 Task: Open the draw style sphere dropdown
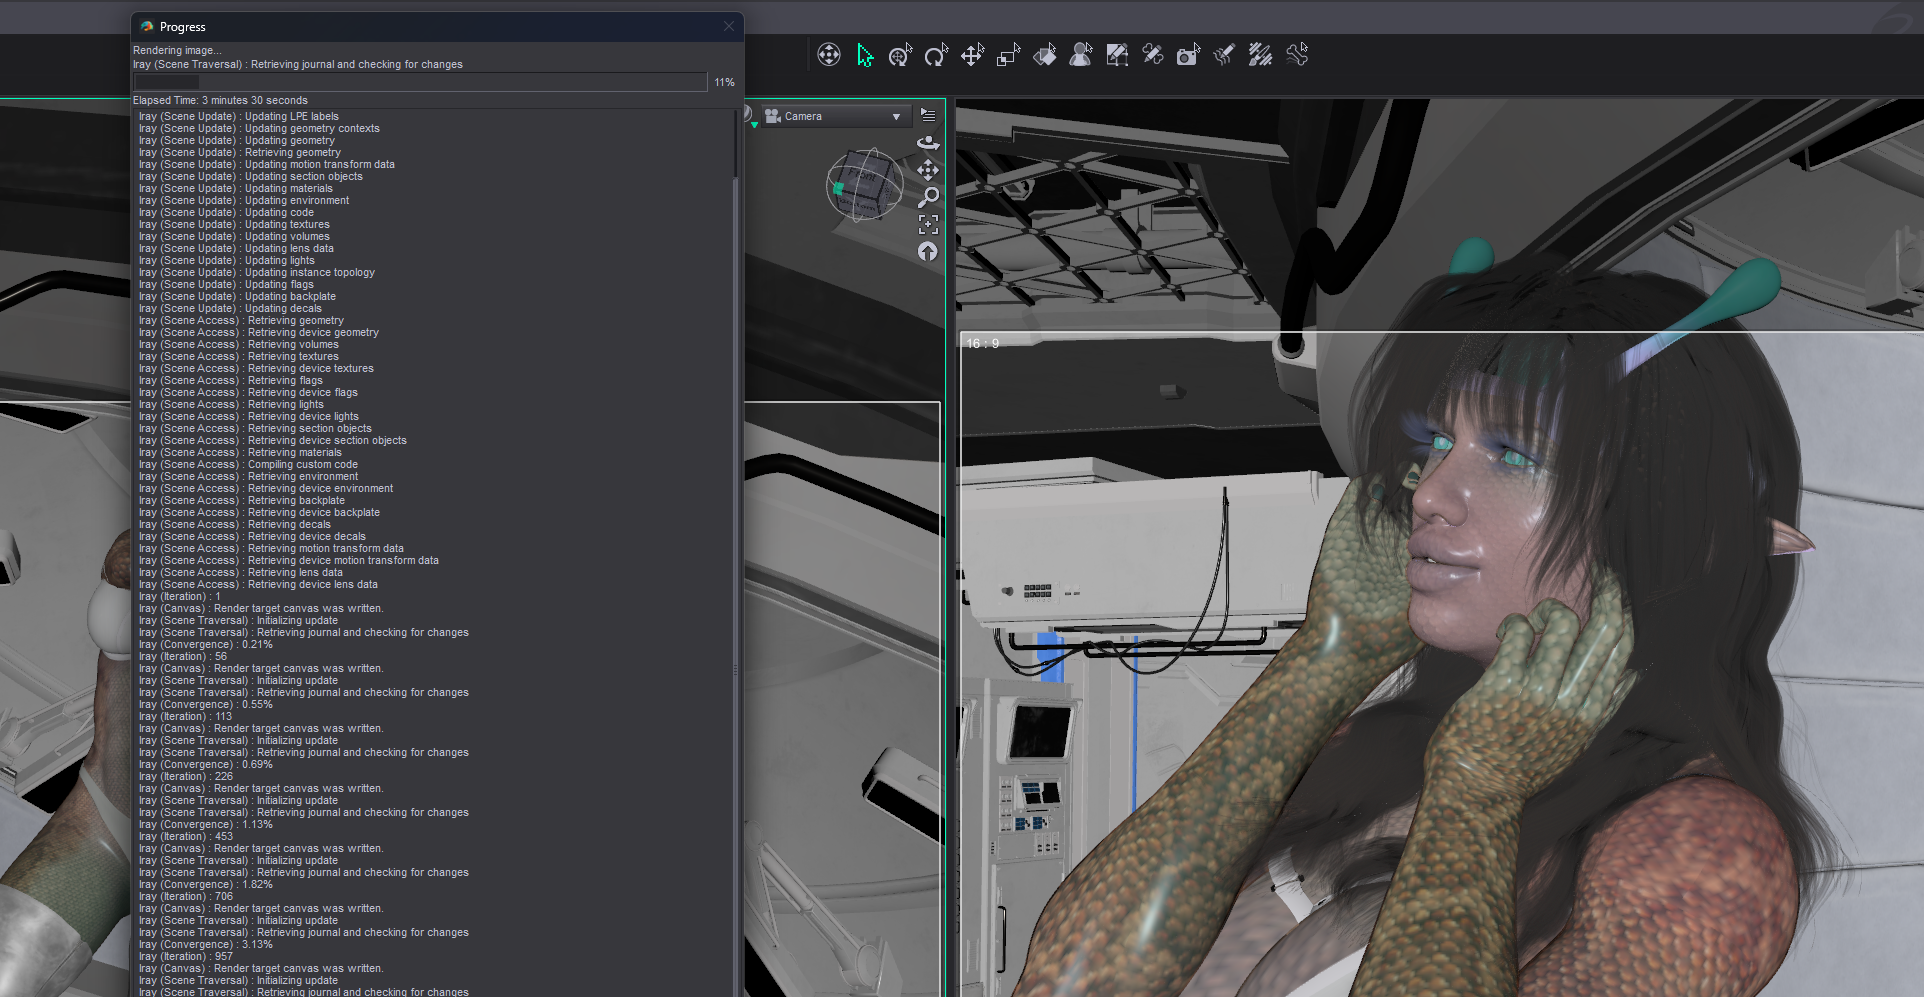tap(749, 116)
